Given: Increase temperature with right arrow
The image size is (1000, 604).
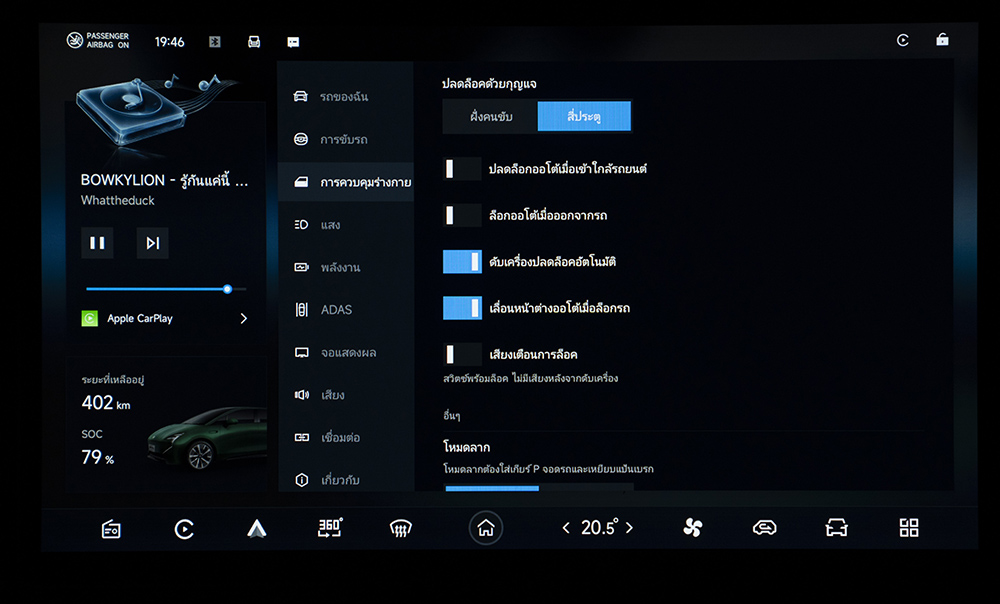Looking at the screenshot, I should tap(629, 528).
